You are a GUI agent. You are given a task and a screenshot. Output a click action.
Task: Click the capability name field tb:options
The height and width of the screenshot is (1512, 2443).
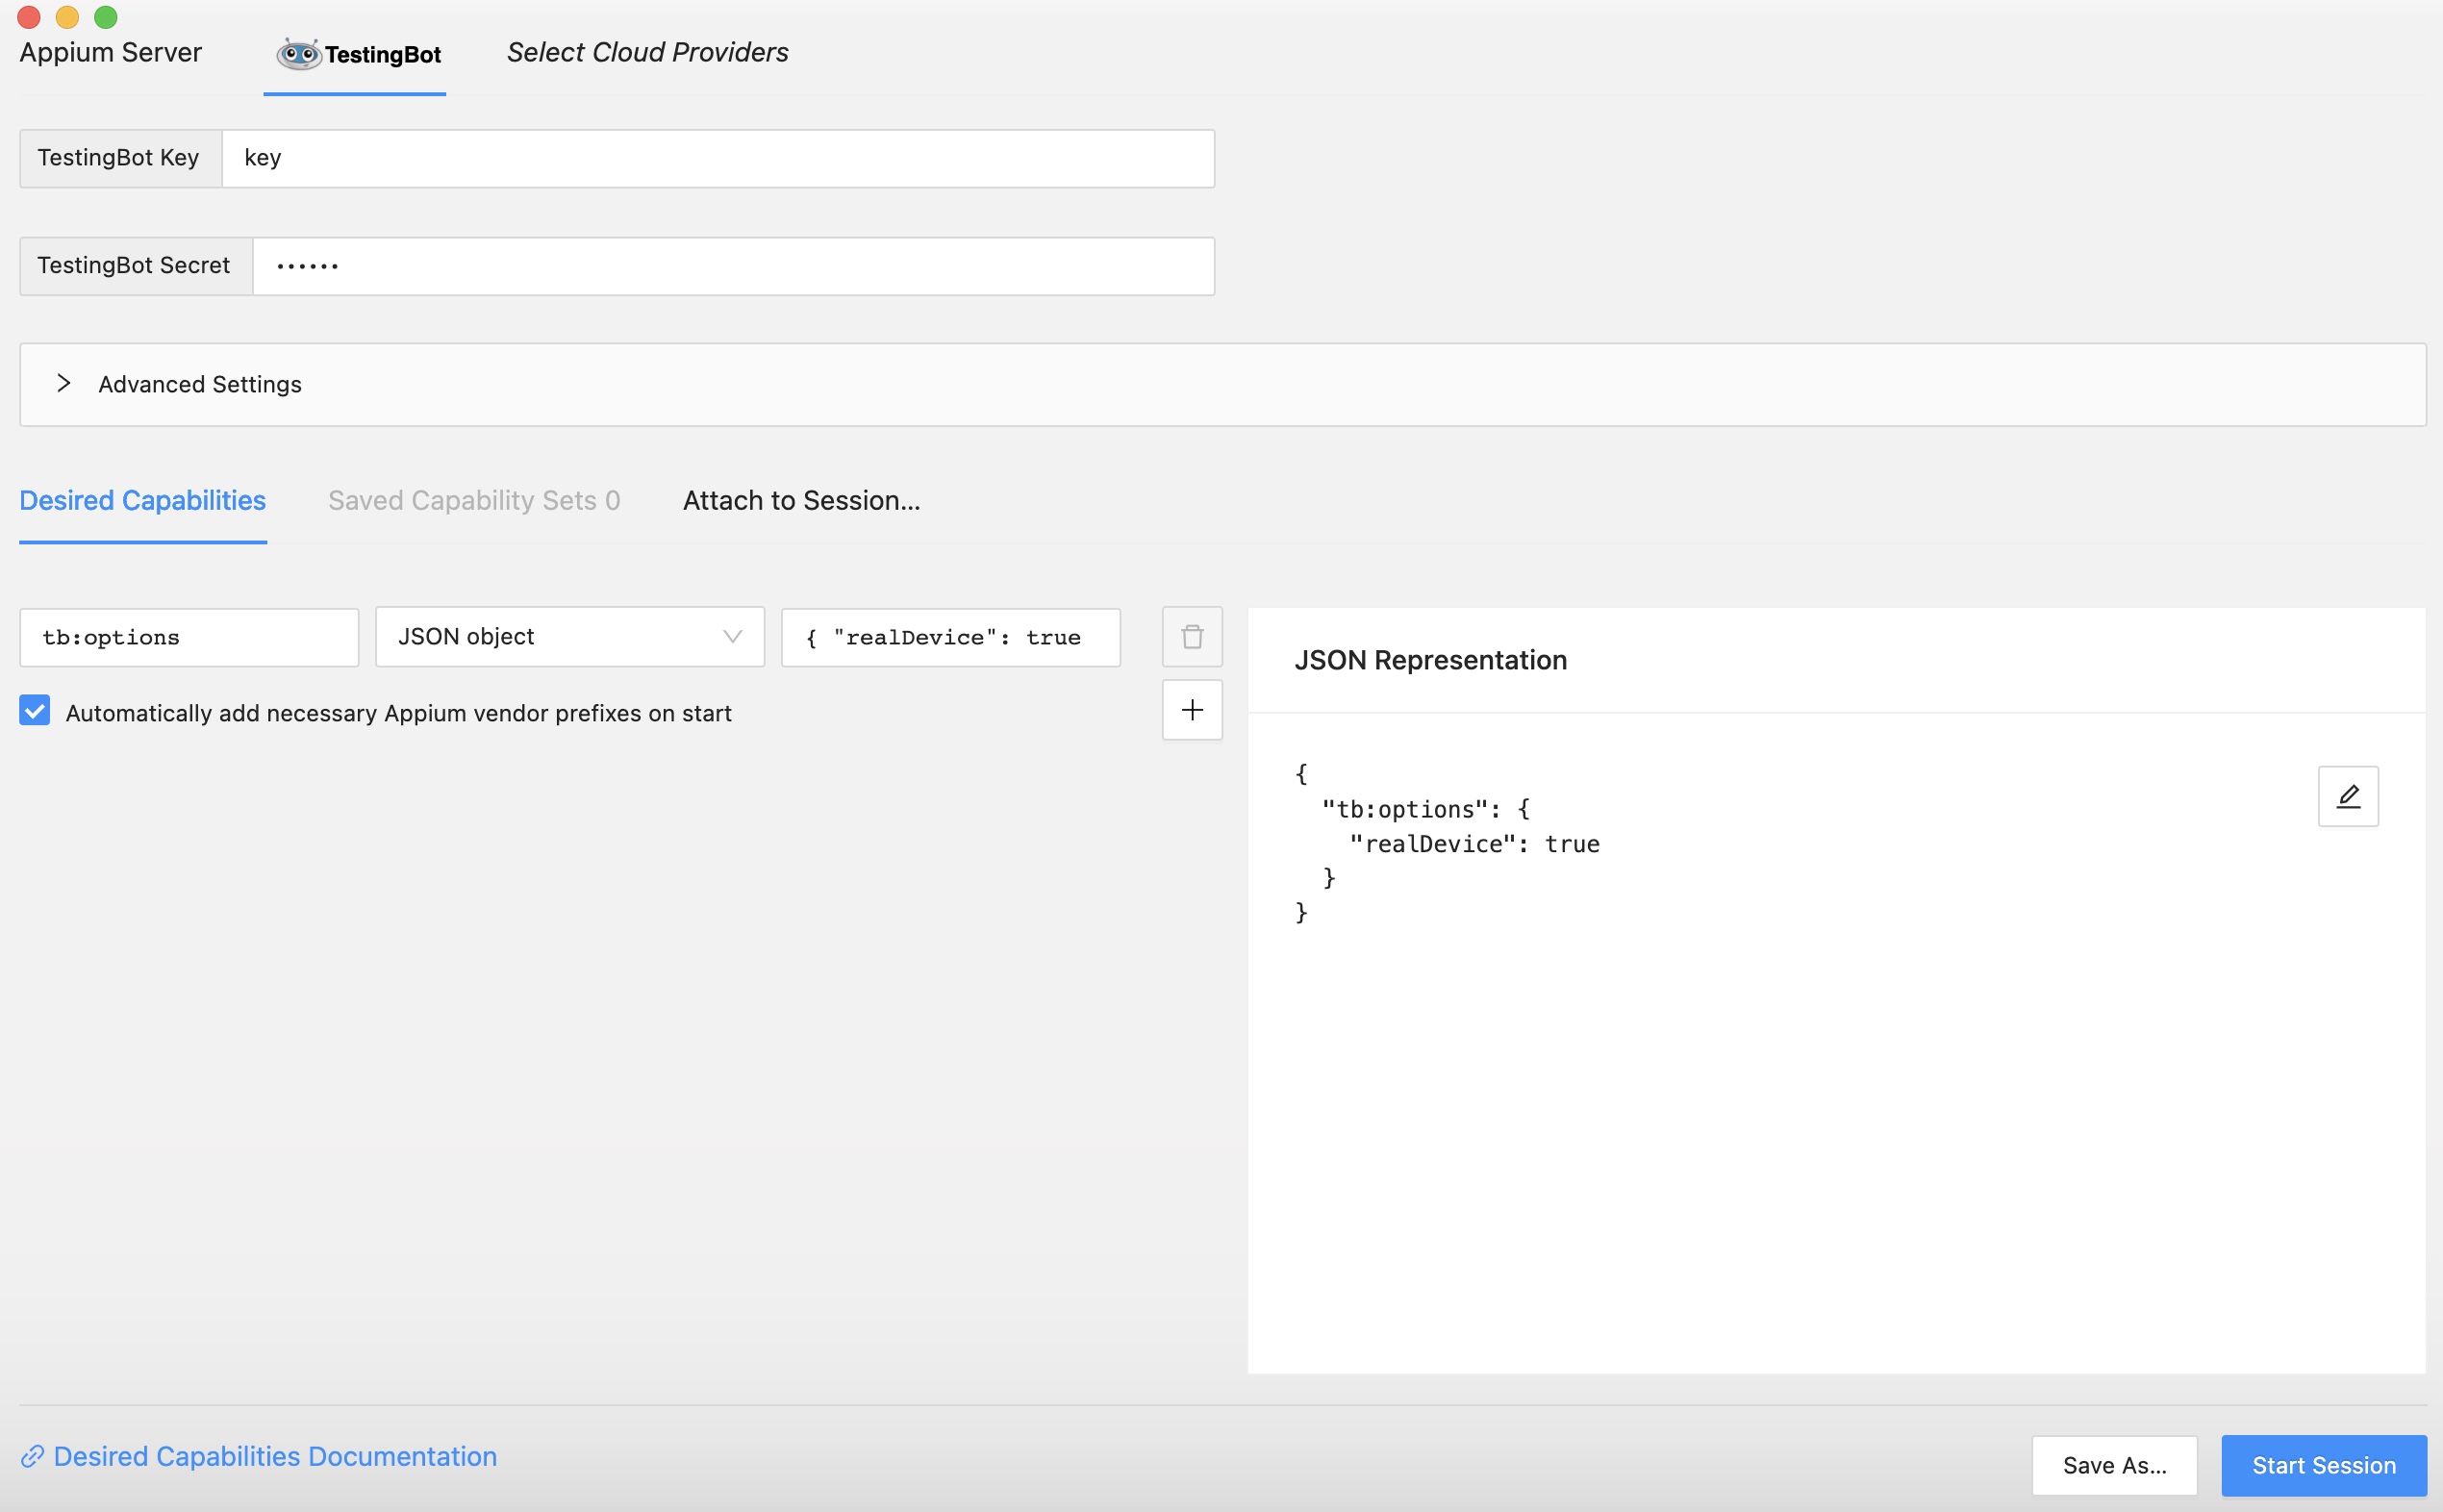[189, 637]
